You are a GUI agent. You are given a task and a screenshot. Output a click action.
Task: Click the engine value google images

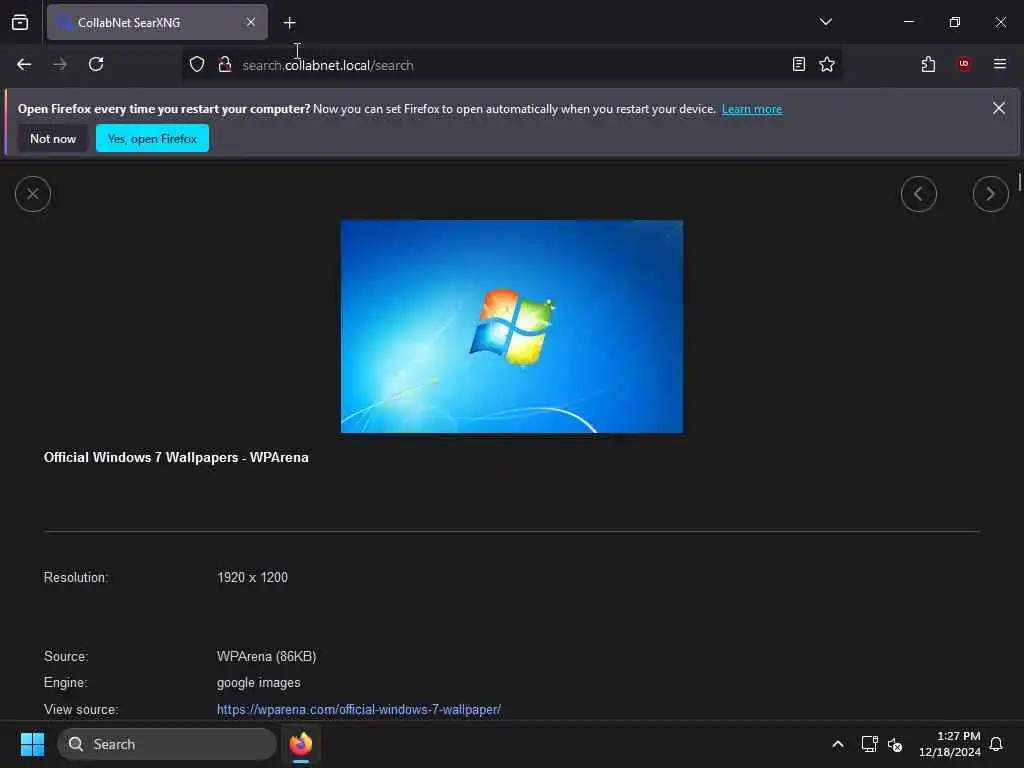coord(259,682)
